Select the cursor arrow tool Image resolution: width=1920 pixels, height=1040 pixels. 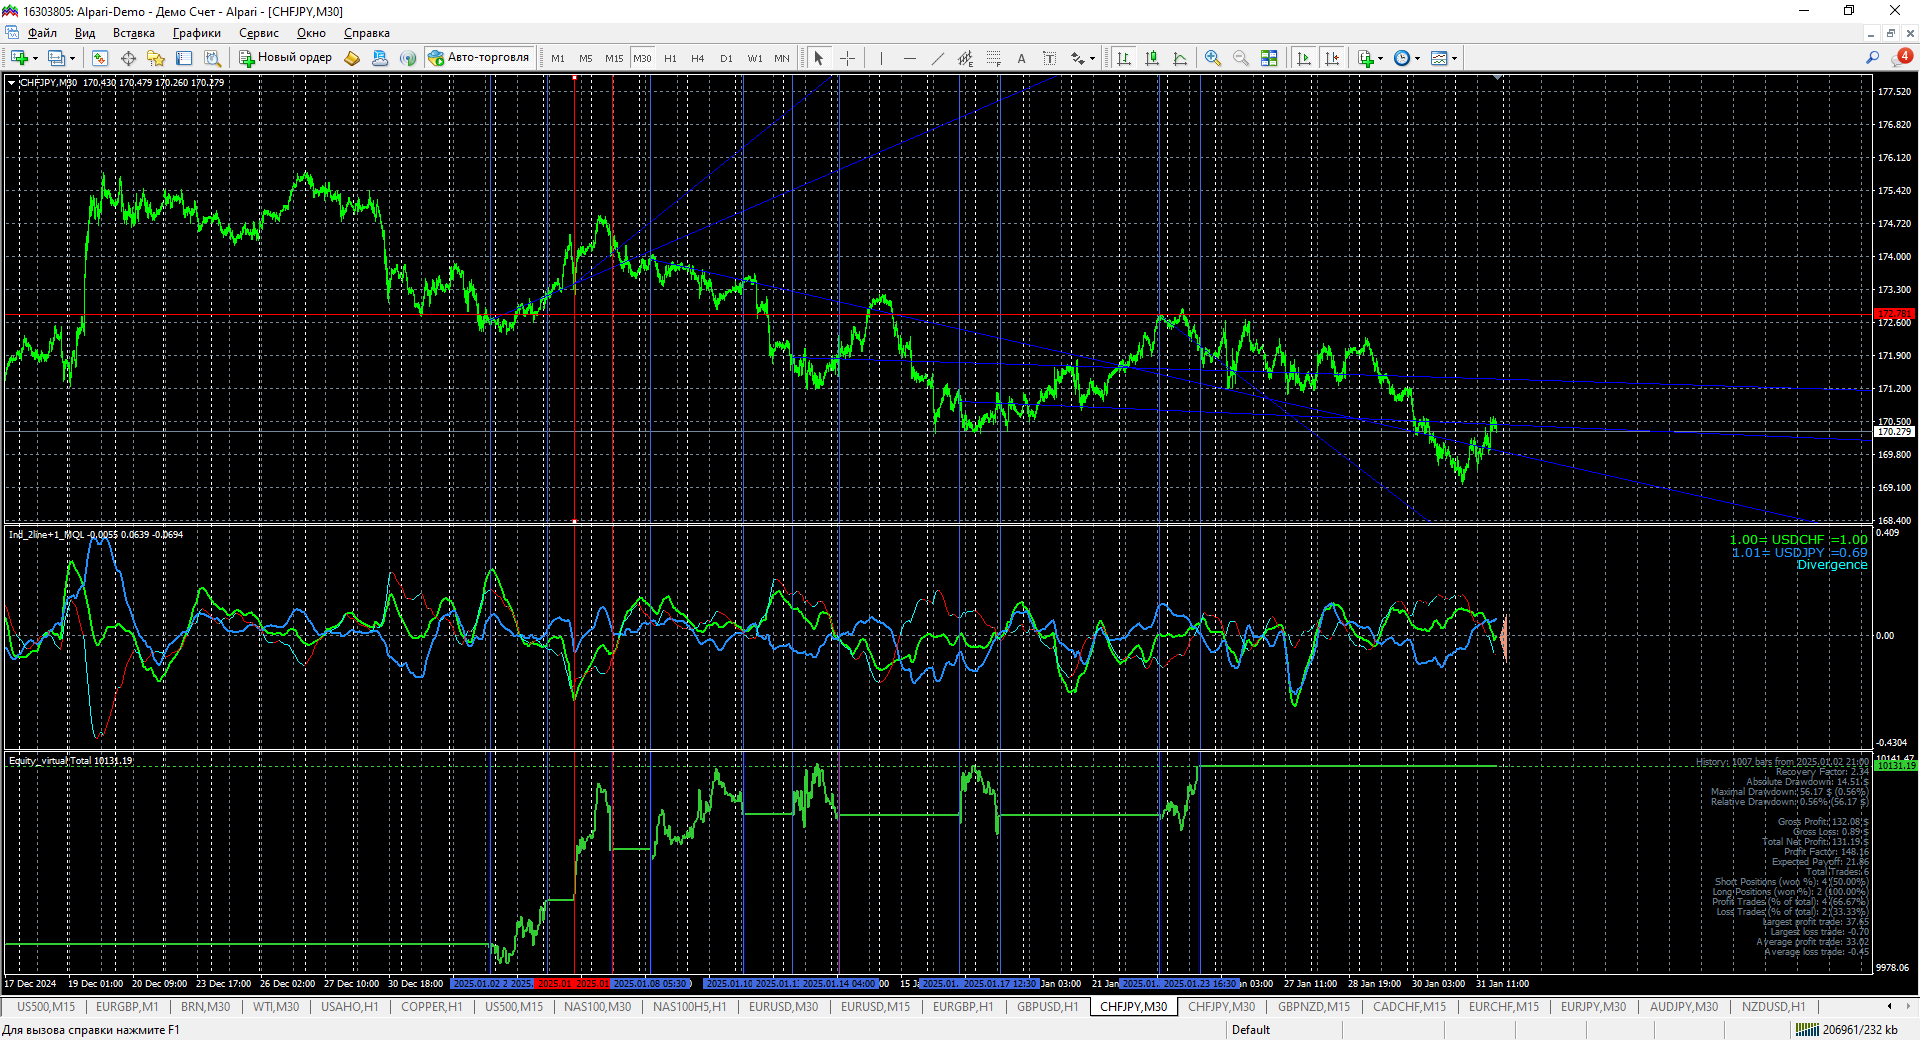(x=819, y=58)
